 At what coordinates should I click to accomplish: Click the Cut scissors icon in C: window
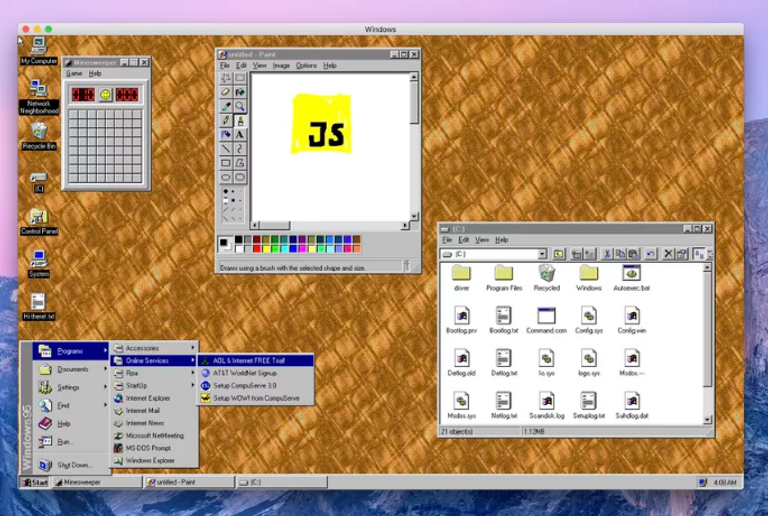click(x=608, y=254)
